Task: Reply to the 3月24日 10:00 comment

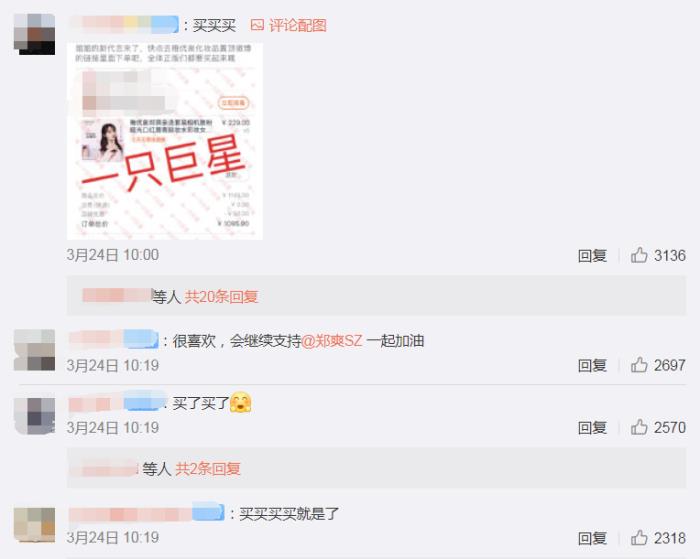Action: click(x=592, y=255)
